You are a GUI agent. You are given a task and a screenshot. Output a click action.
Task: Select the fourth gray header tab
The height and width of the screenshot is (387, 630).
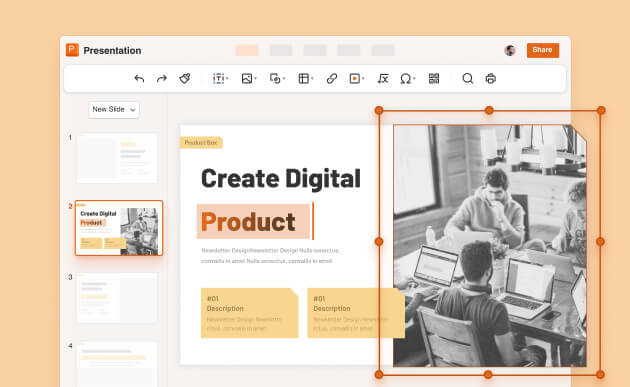349,50
